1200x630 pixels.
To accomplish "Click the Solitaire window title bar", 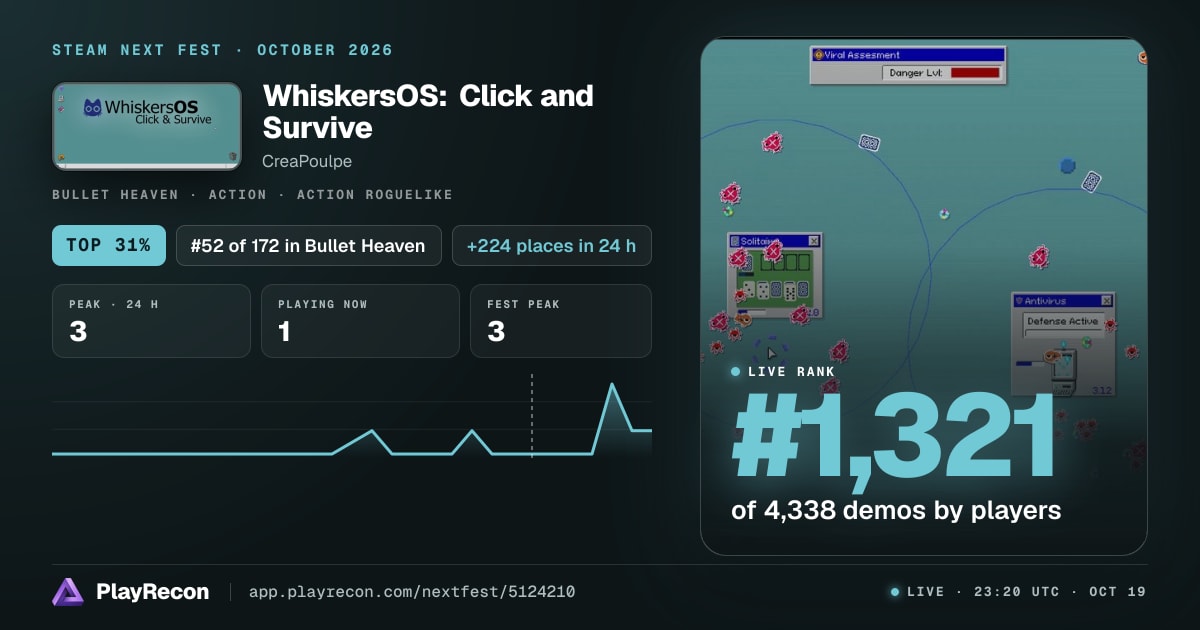I will click(774, 241).
